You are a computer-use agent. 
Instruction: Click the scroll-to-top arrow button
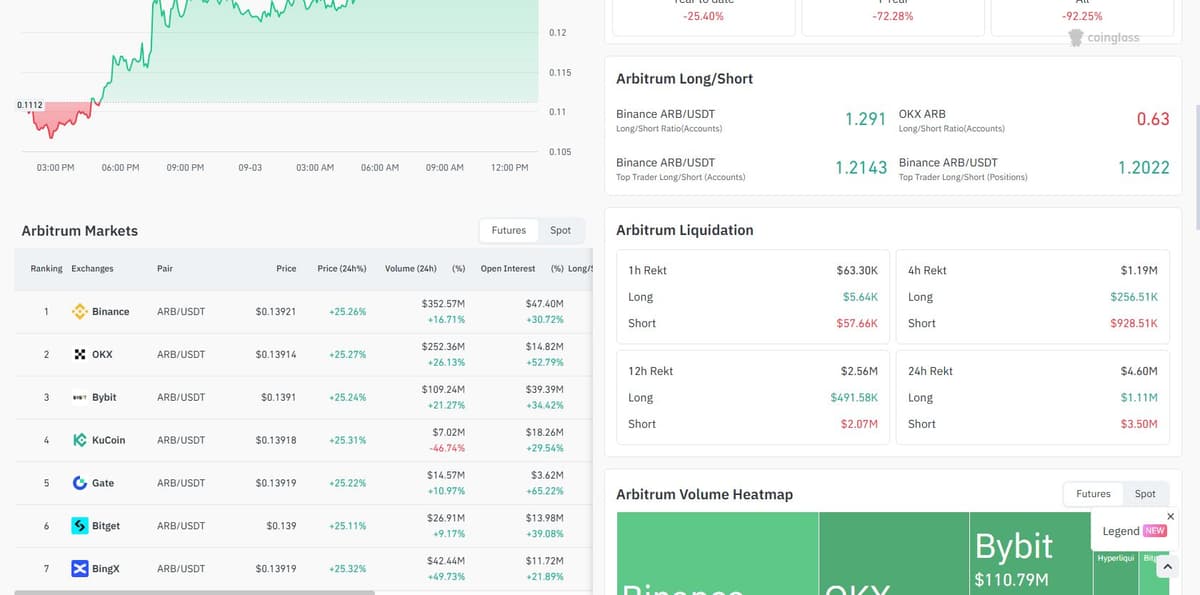[x=1167, y=567]
